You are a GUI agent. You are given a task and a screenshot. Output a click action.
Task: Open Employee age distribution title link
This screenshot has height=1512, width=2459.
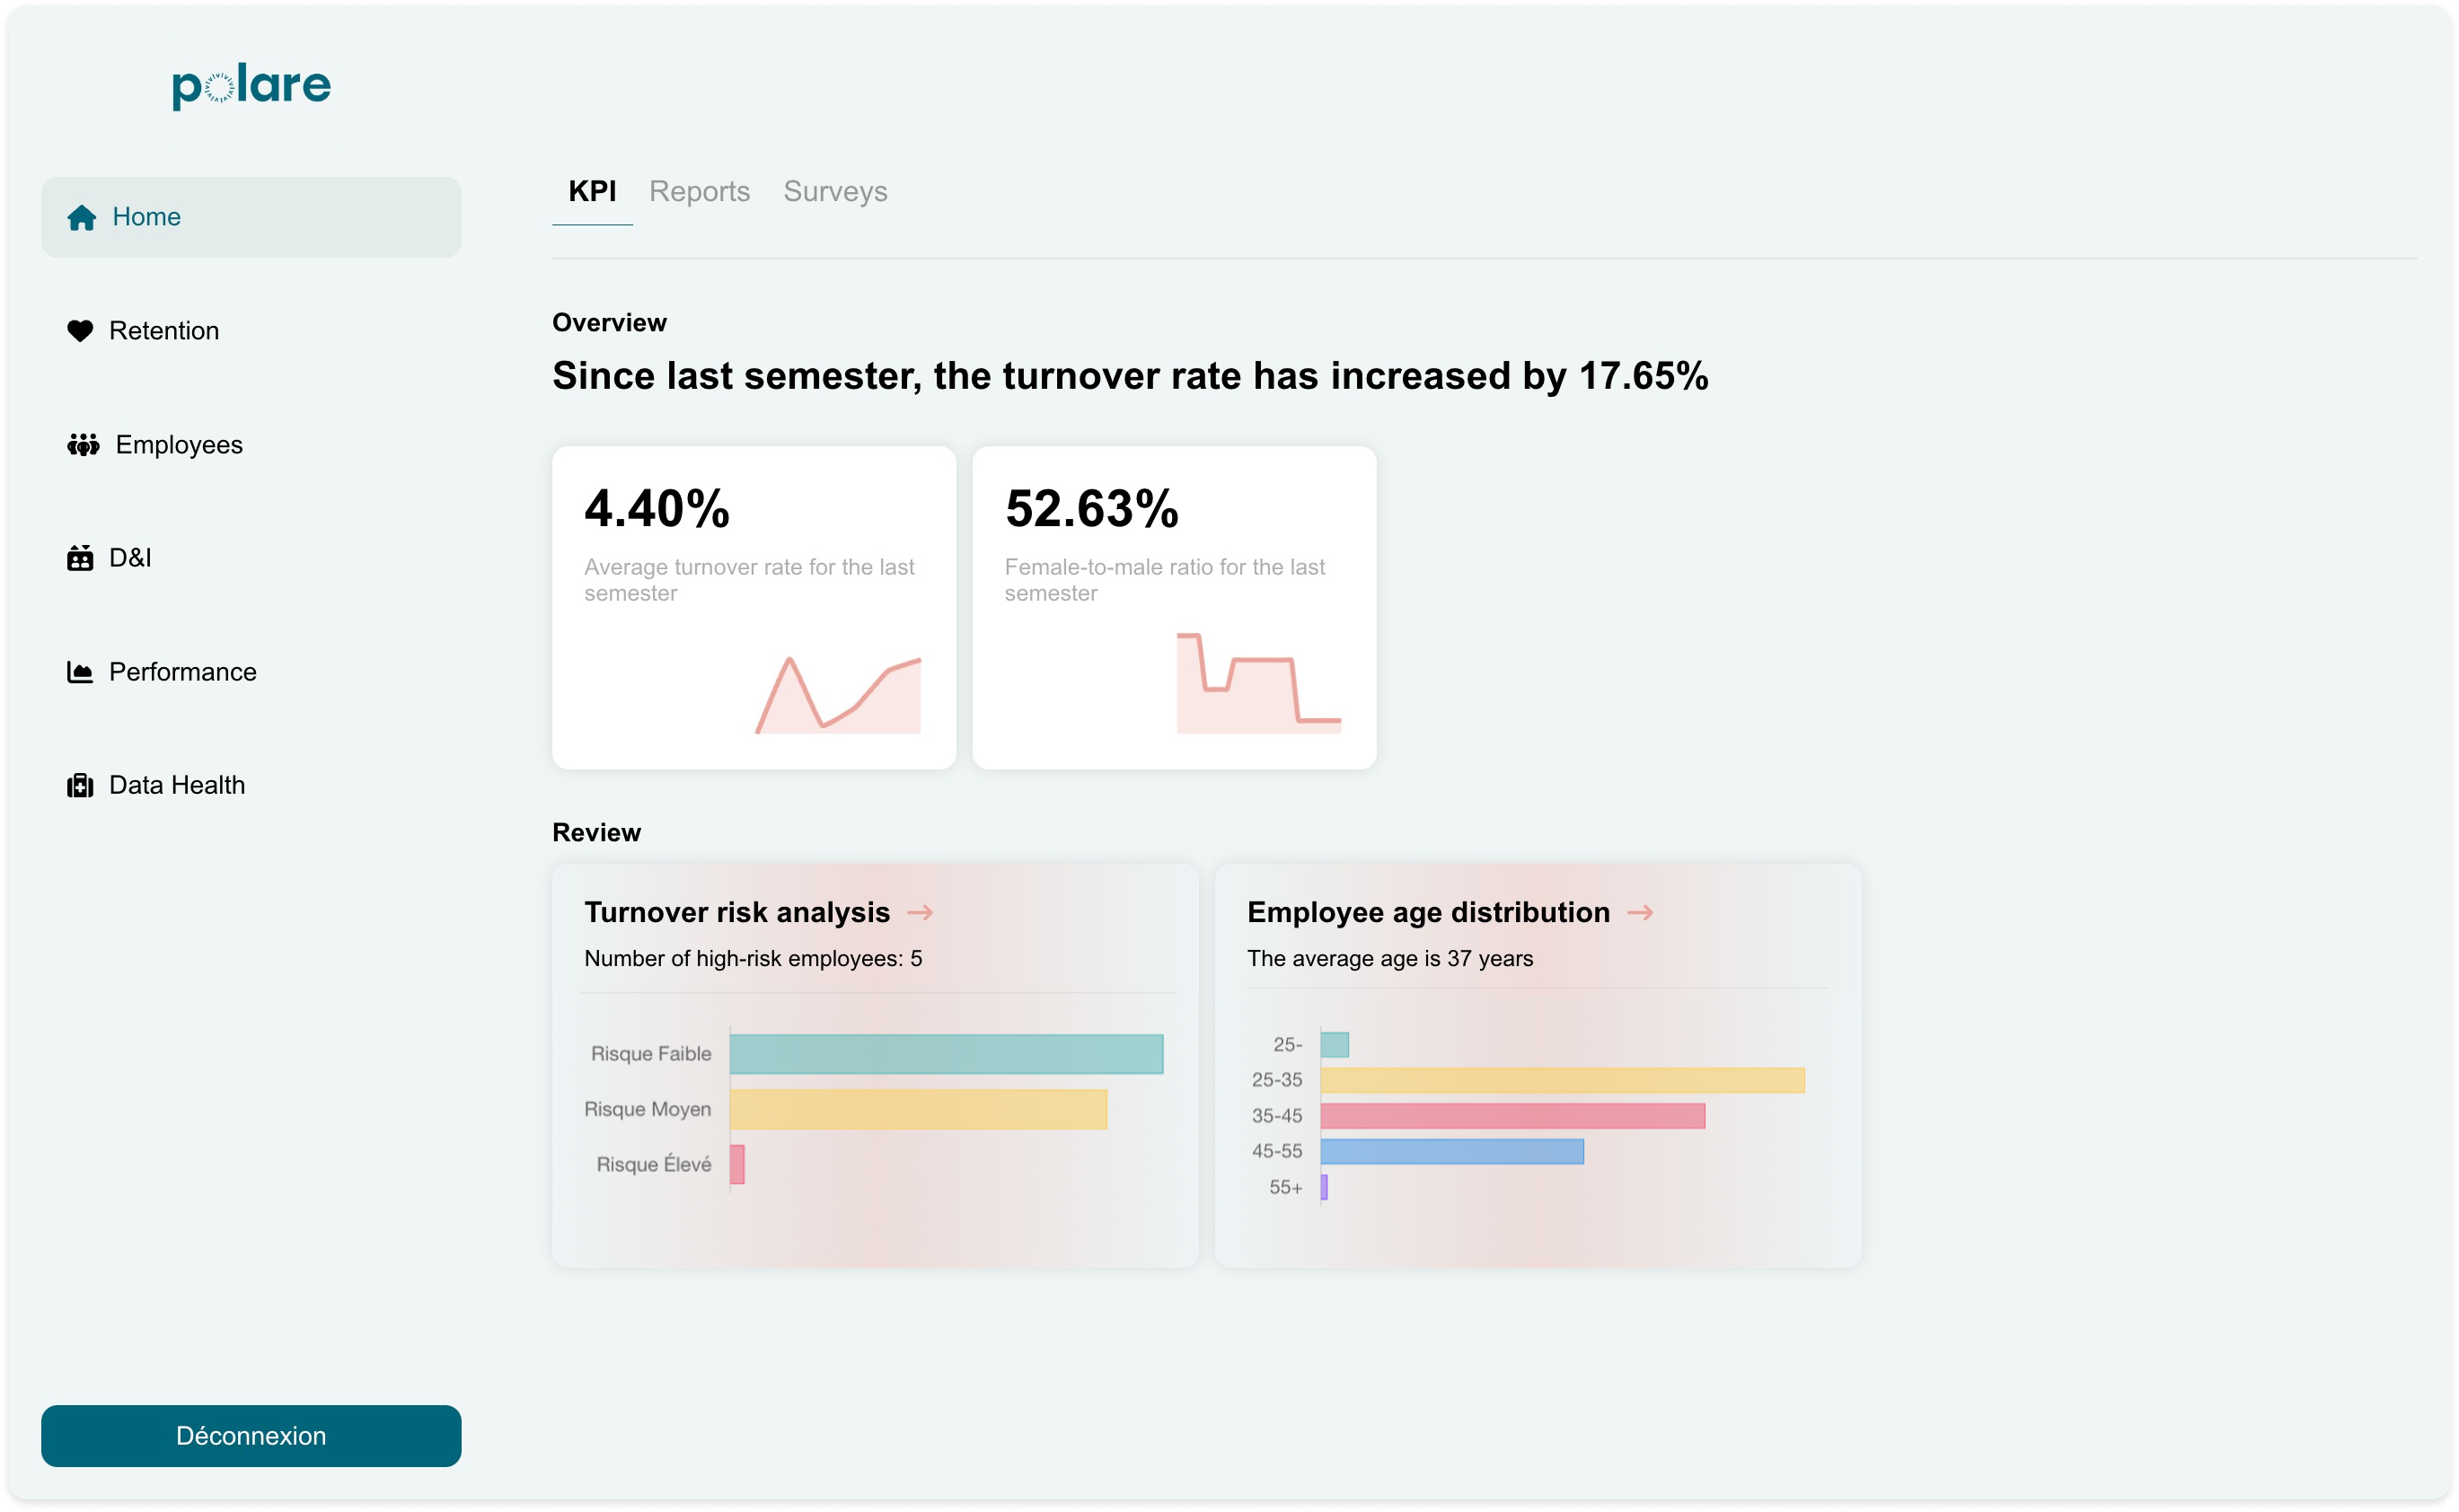[1428, 912]
